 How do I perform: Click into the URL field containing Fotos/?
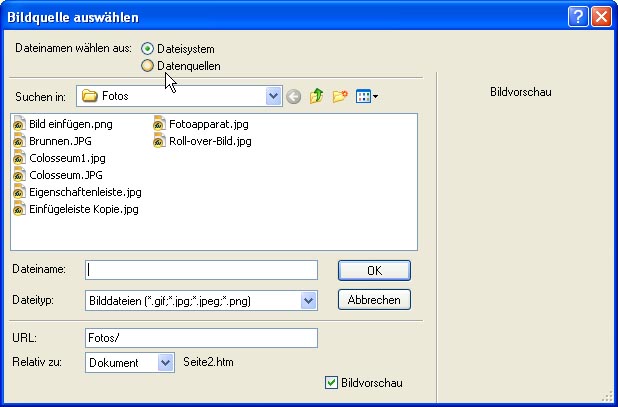pos(201,338)
